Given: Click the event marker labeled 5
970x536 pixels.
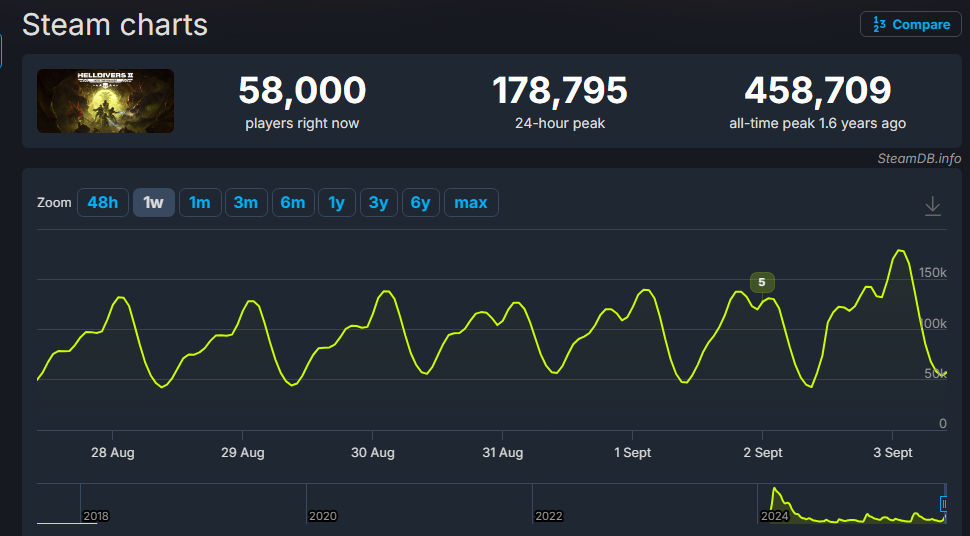Looking at the screenshot, I should coord(762,282).
